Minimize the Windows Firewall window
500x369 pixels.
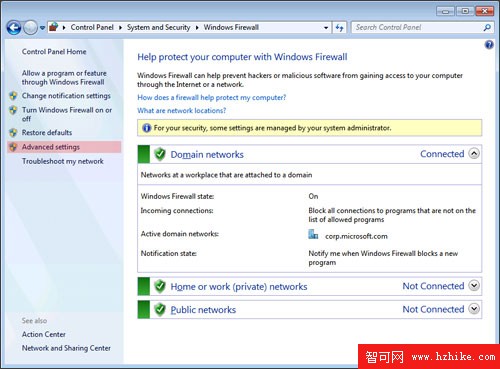(x=445, y=11)
